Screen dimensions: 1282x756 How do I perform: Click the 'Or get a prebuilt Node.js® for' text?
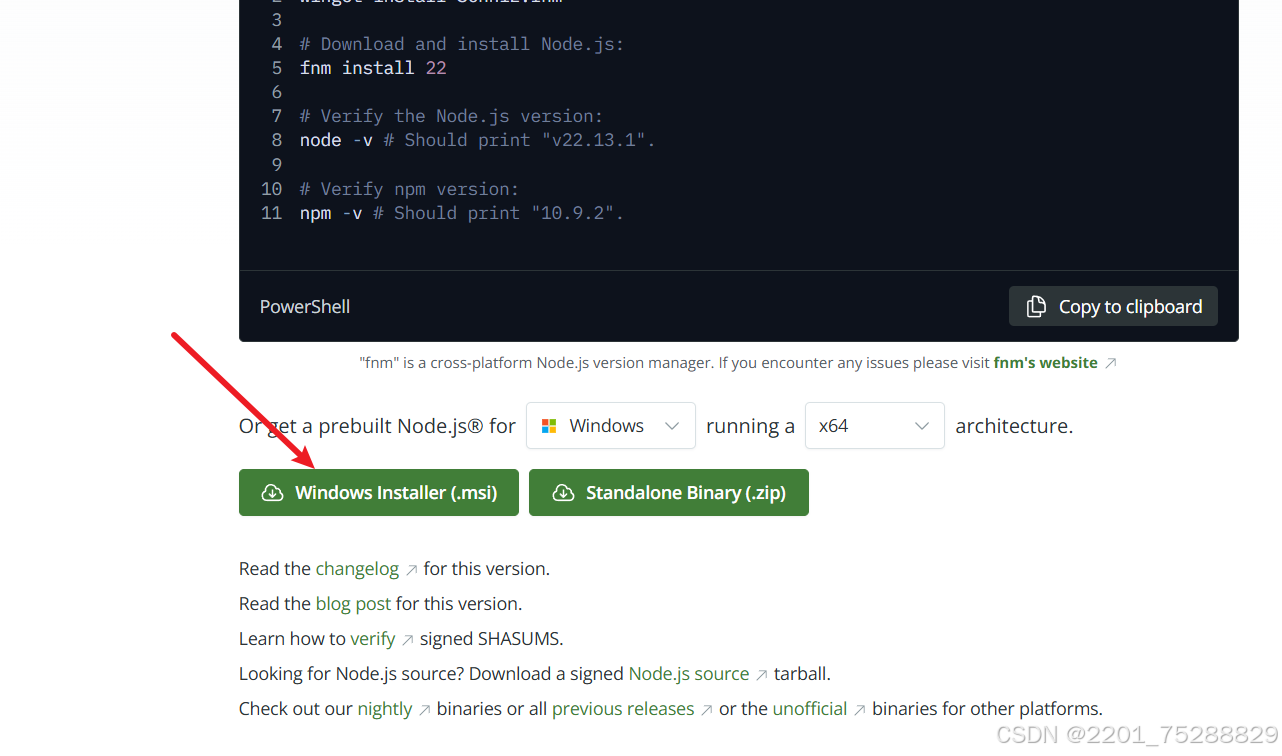pyautogui.click(x=377, y=426)
